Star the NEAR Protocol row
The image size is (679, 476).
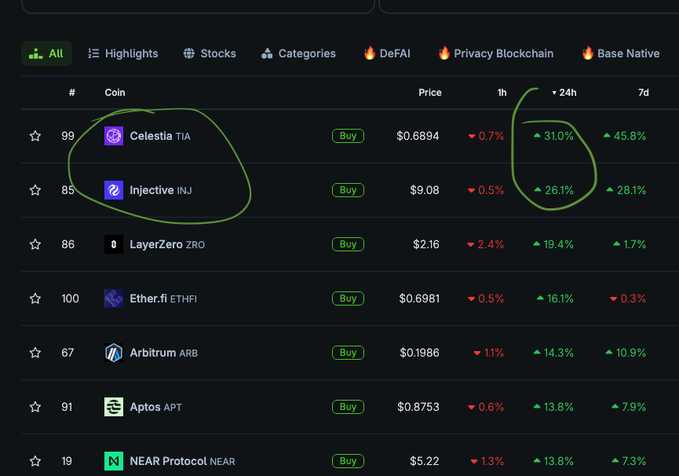point(35,461)
